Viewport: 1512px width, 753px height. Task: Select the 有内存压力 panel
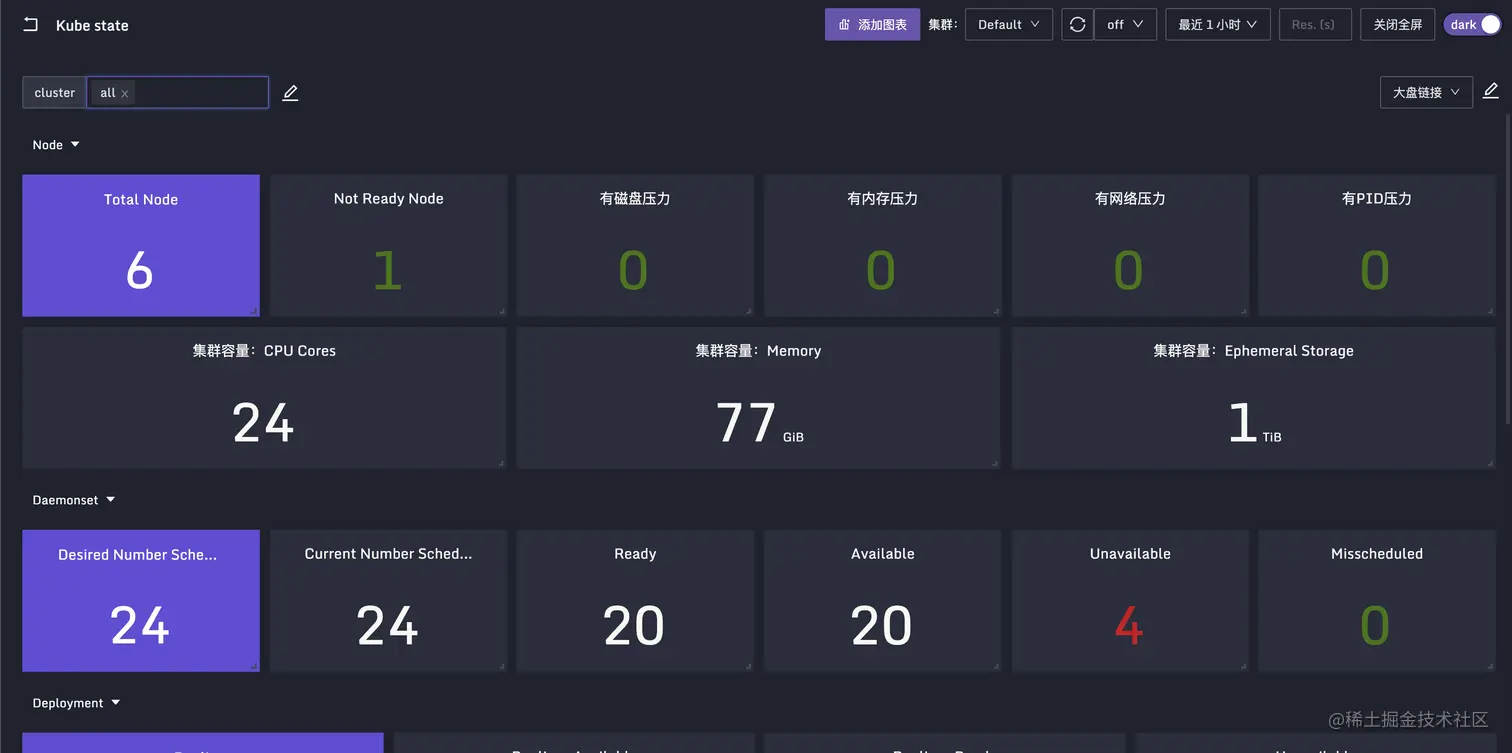(x=882, y=246)
